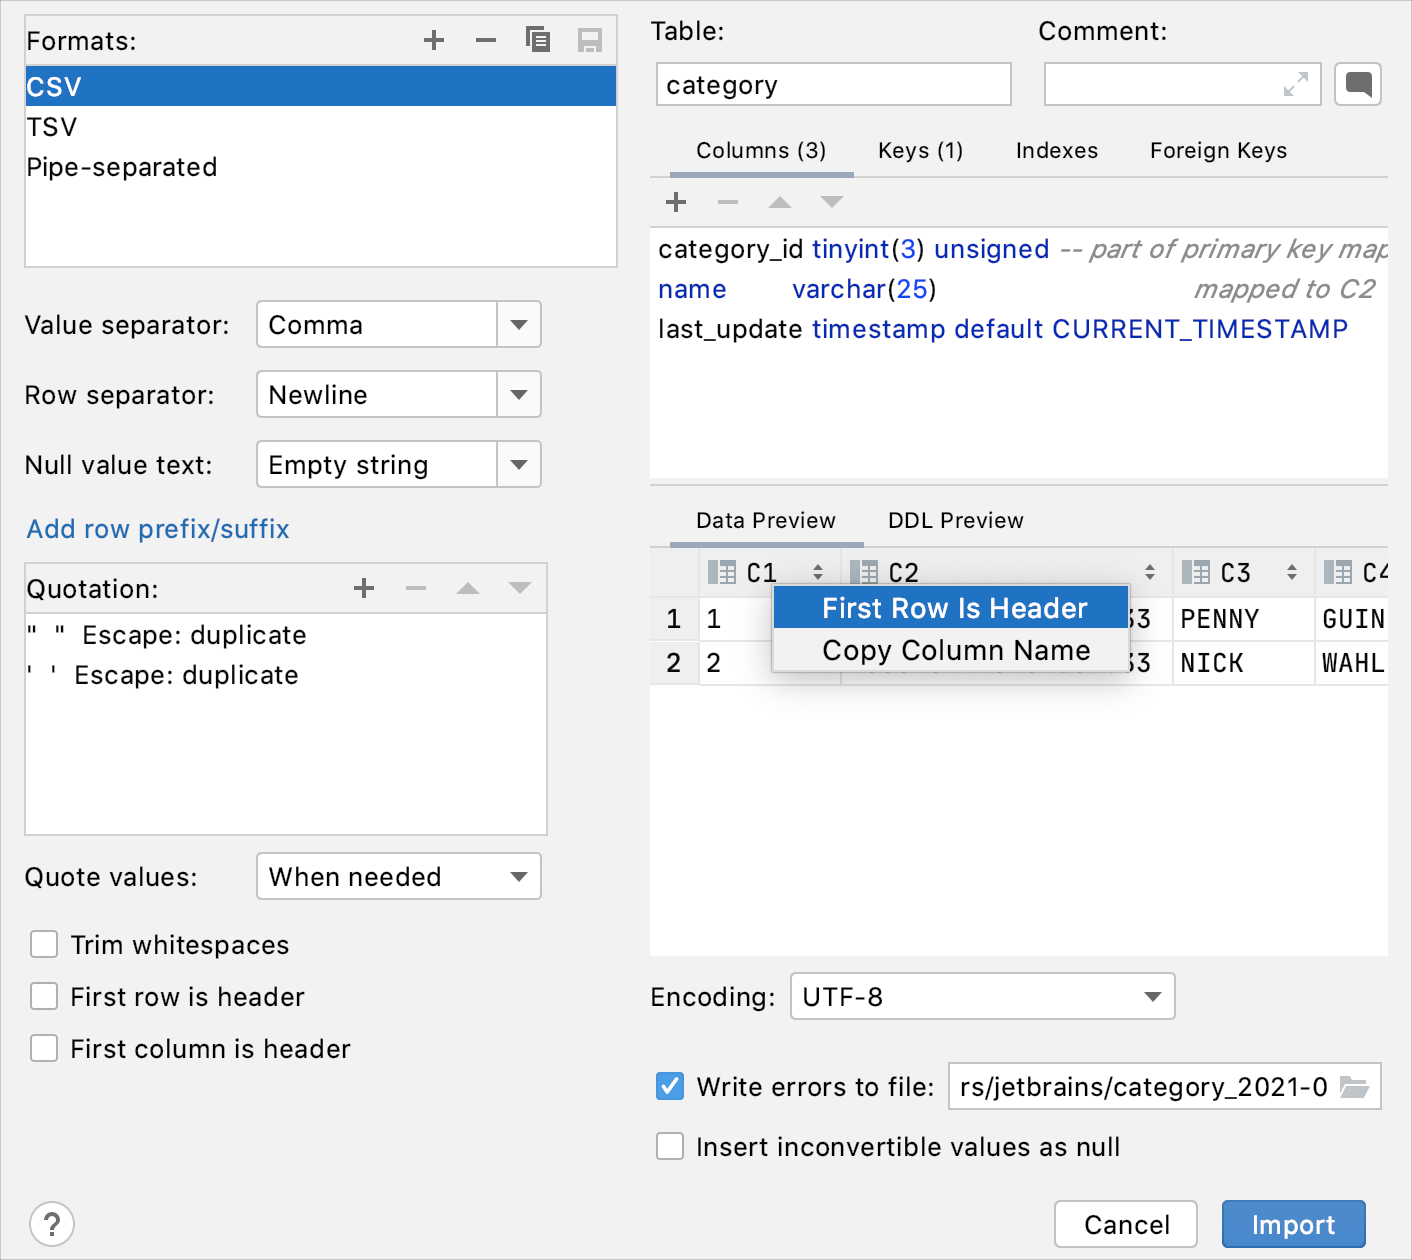1412x1260 pixels.
Task: Open the help question mark
Action: point(52,1224)
